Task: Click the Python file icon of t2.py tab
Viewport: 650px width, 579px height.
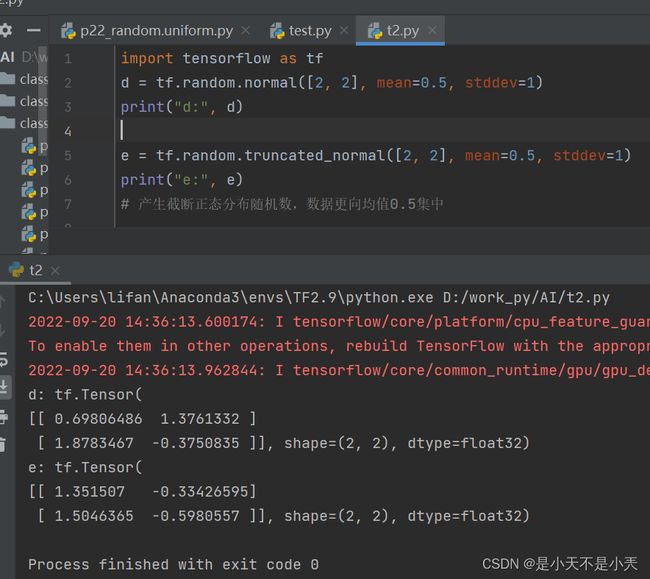Action: pos(375,31)
